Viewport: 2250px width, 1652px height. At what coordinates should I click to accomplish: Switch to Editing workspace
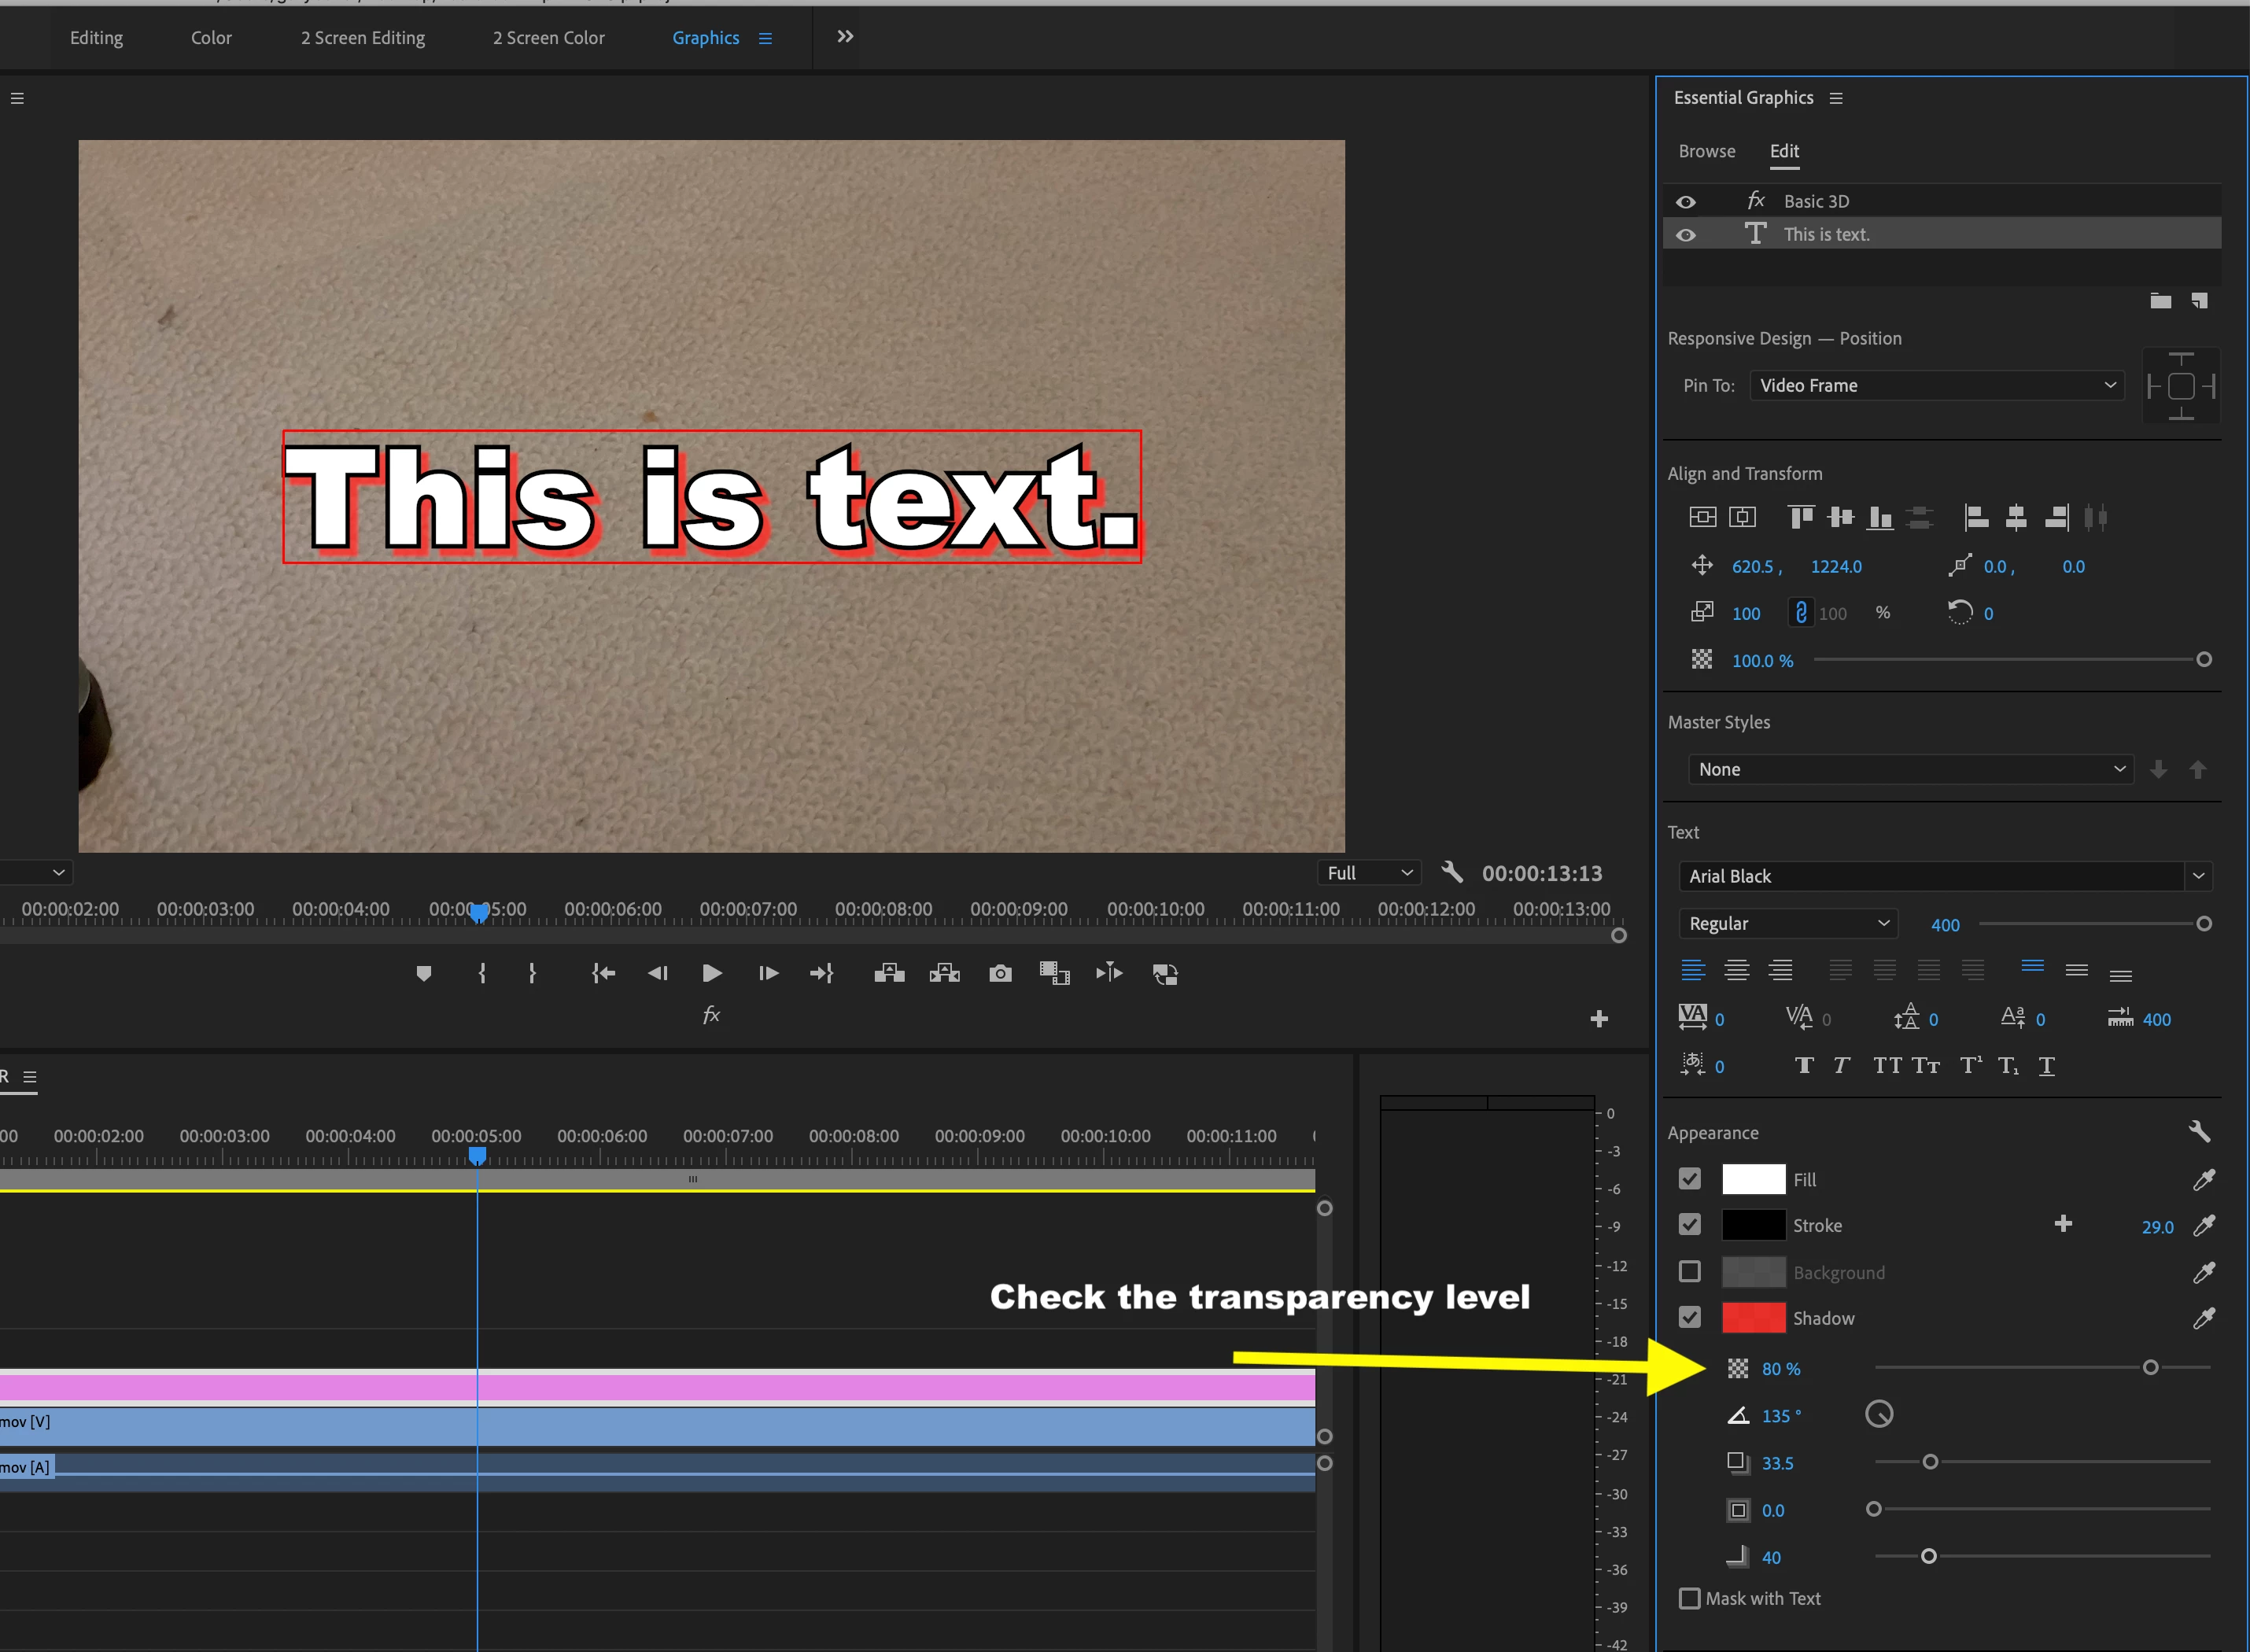97,38
